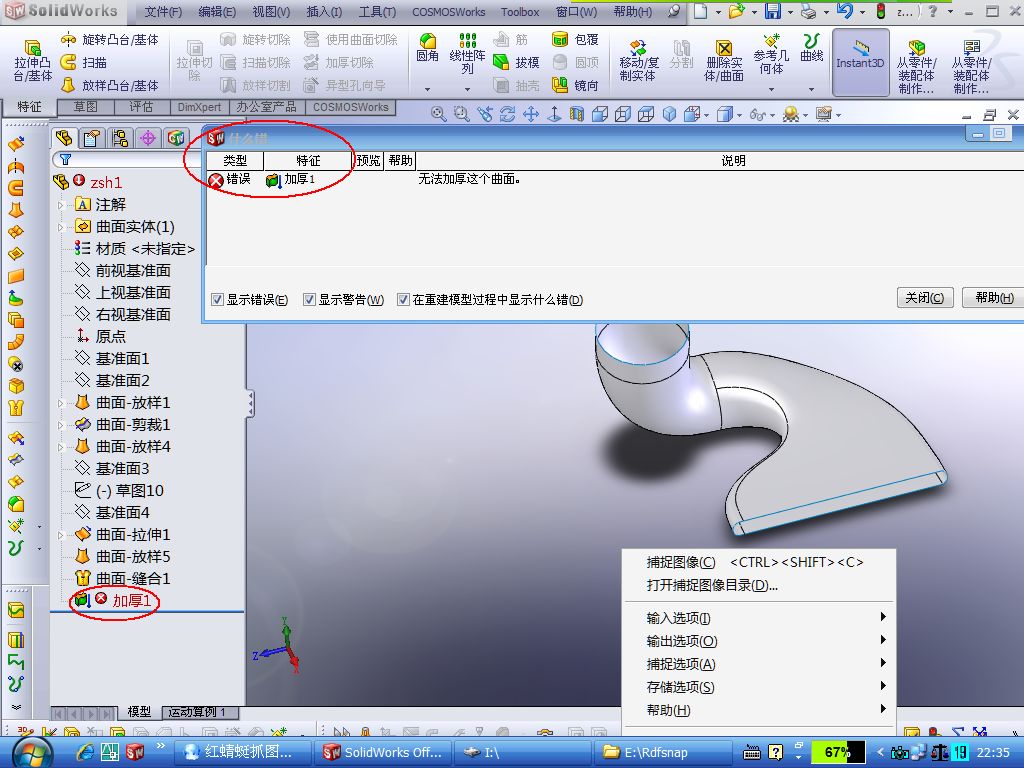The width and height of the screenshot is (1024, 768).
Task: Expand the 注解 tree node
Action: coord(61,205)
